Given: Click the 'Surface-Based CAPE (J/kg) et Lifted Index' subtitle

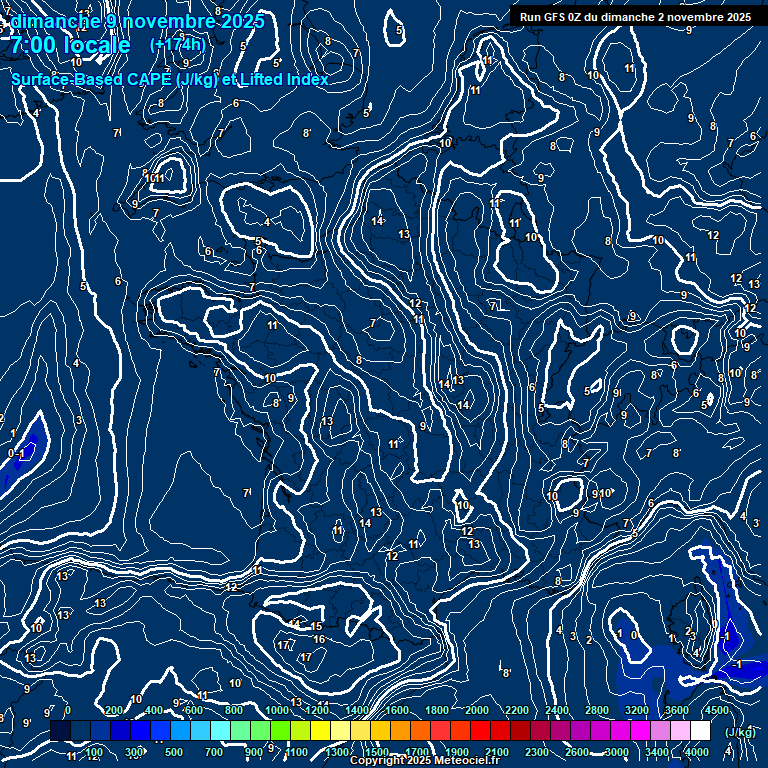Looking at the screenshot, I should (x=170, y=79).
